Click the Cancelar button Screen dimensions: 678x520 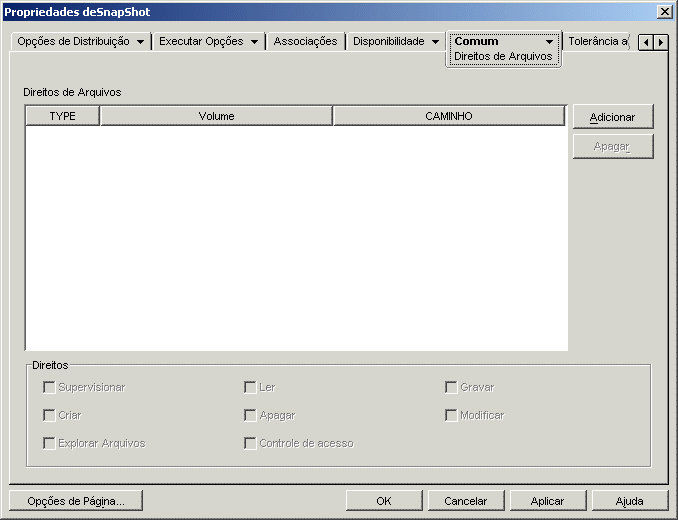[466, 501]
